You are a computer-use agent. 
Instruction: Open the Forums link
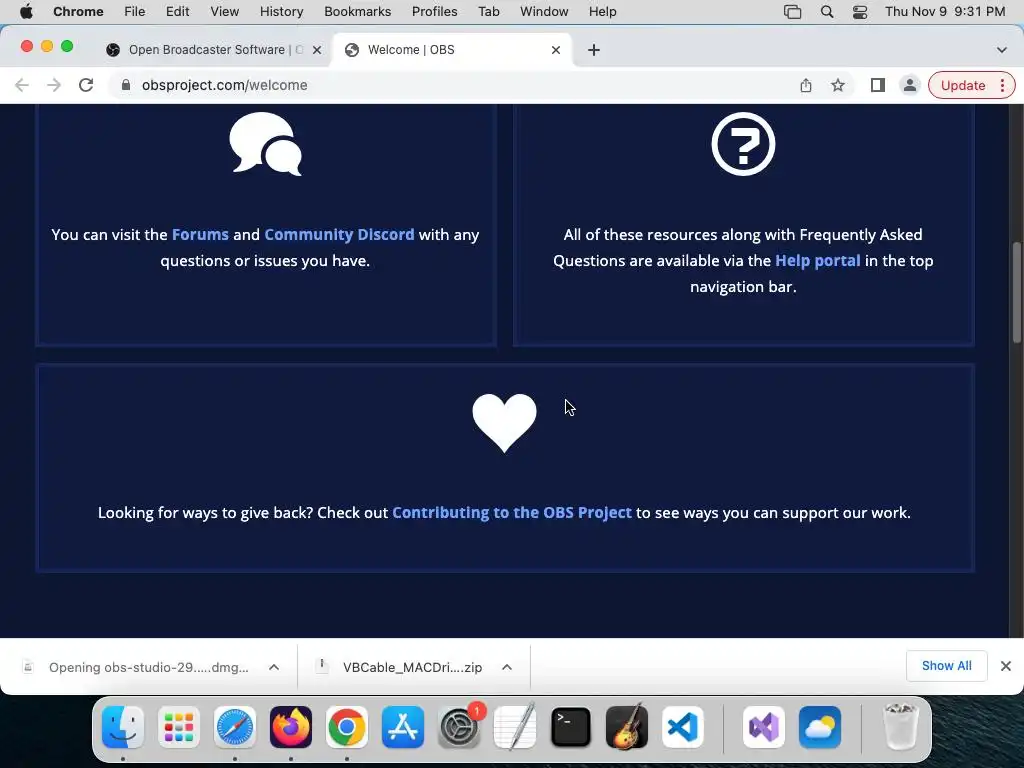coord(200,234)
